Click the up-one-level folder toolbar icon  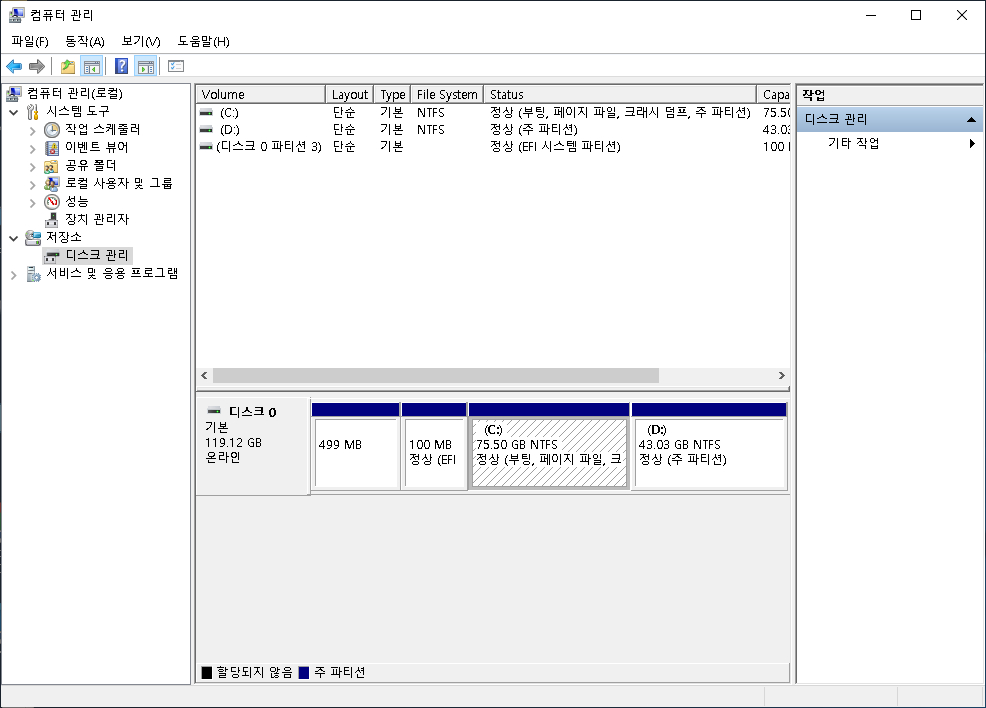tap(67, 66)
